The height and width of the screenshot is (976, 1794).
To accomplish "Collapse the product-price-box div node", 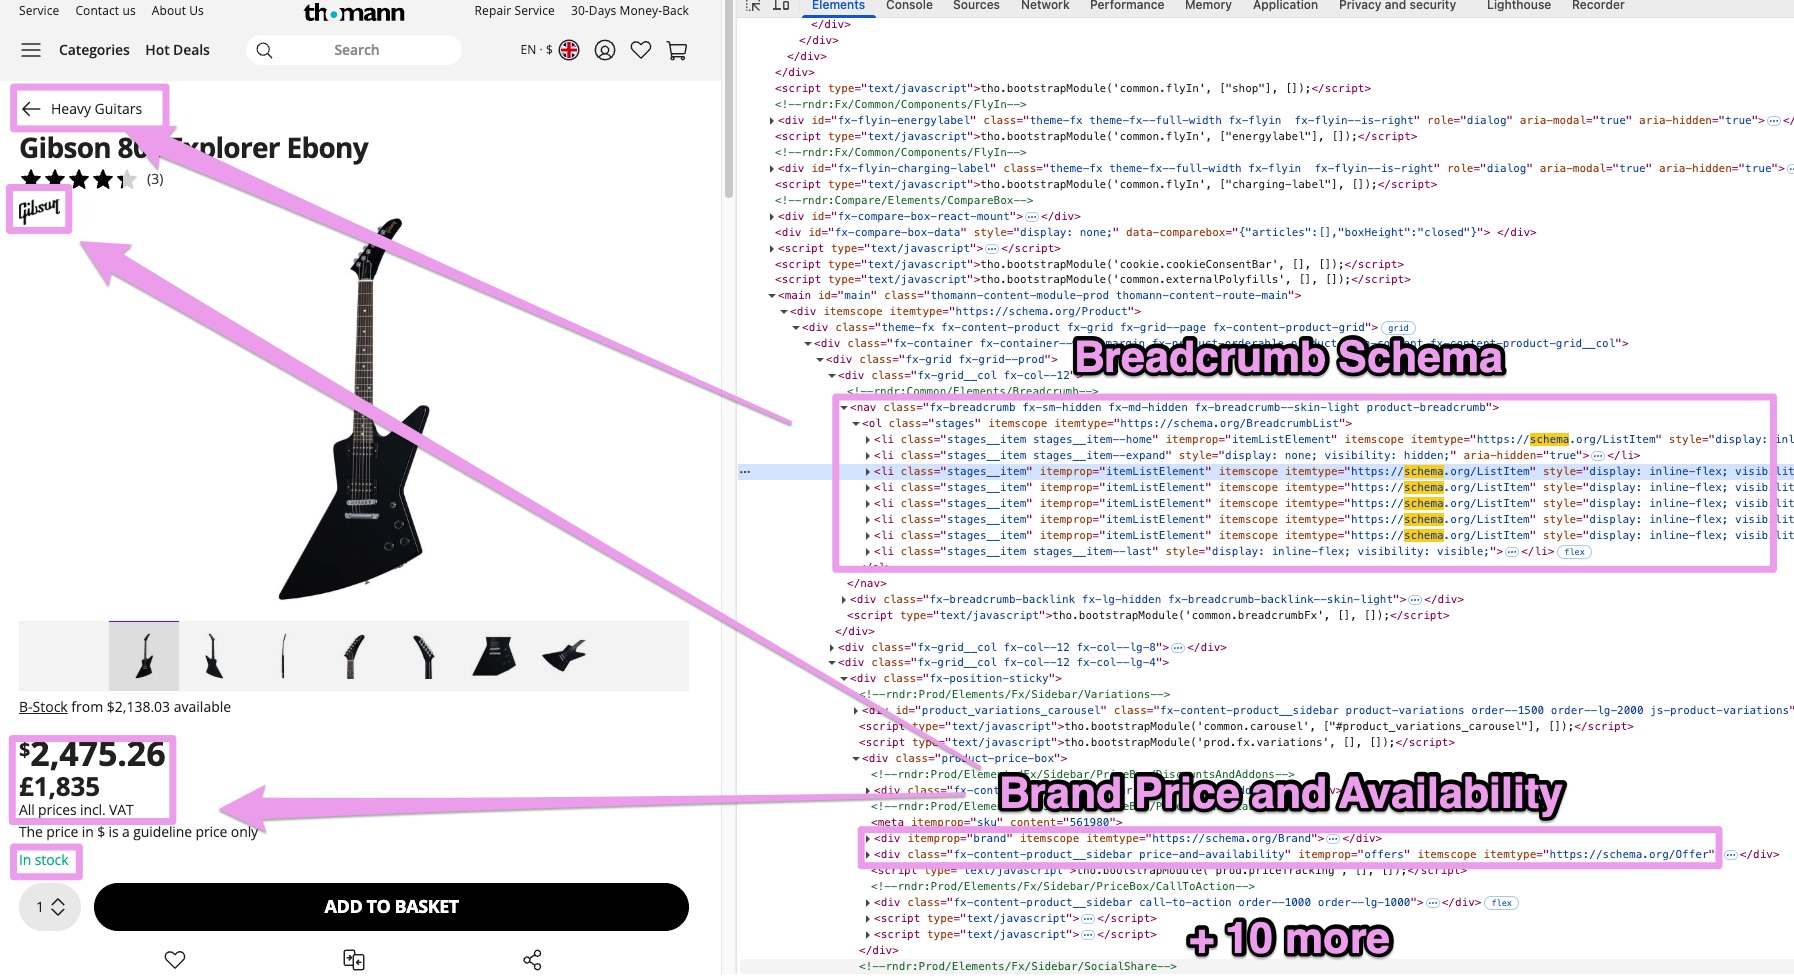I will (856, 759).
